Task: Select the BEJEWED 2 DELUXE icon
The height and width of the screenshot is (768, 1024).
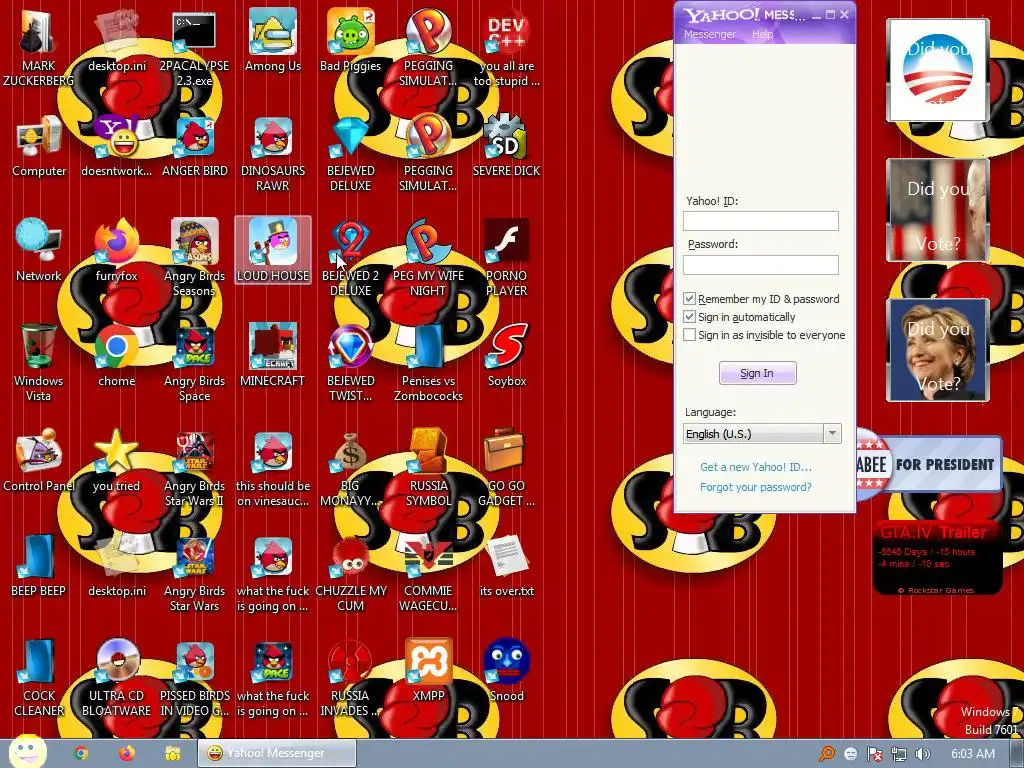Action: coord(351,258)
